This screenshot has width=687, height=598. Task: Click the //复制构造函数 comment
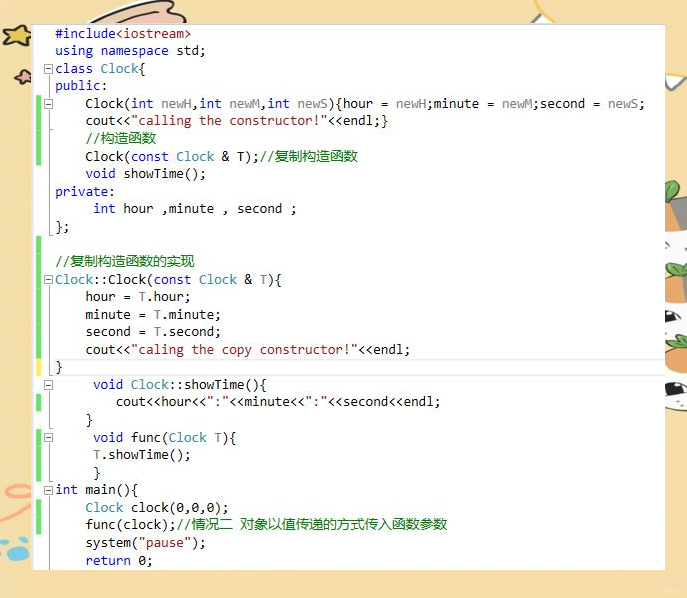308,156
